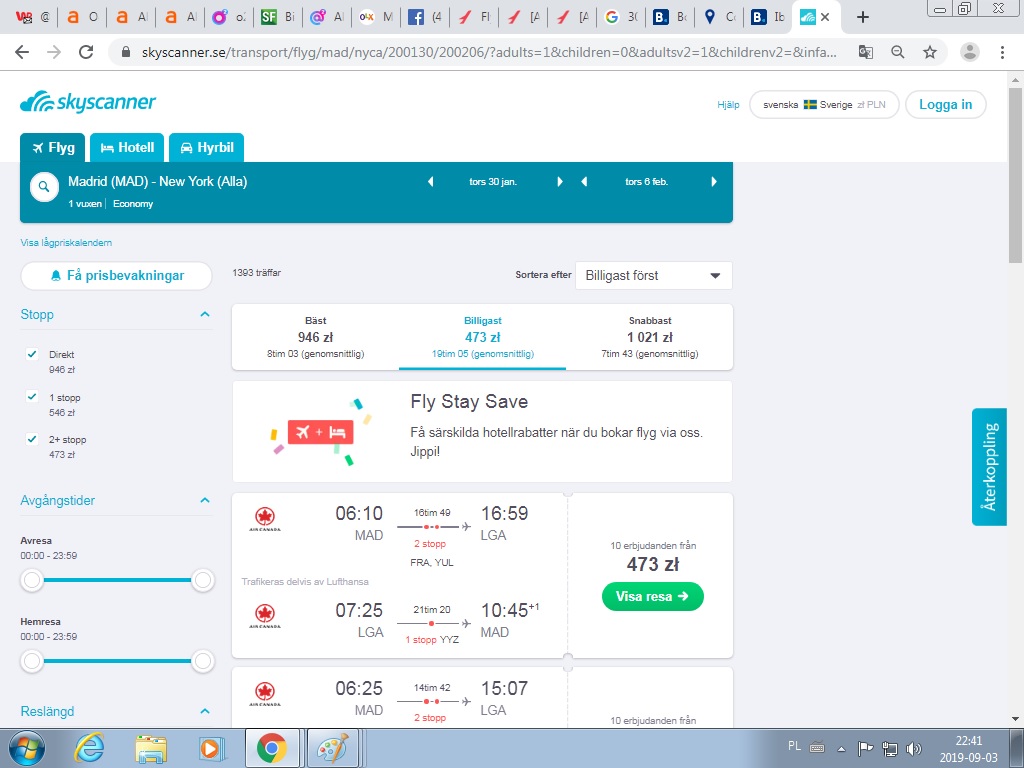1024x768 pixels.
Task: Open the Google Translate icon in address bar
Action: tap(866, 52)
